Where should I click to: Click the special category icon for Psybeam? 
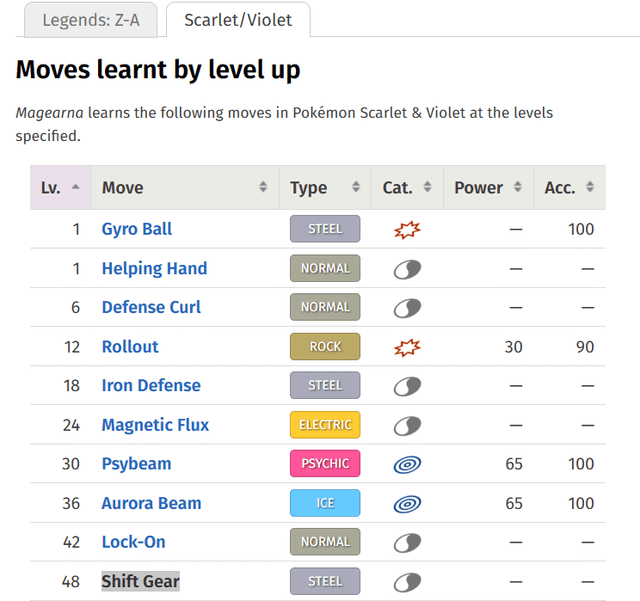click(x=407, y=464)
